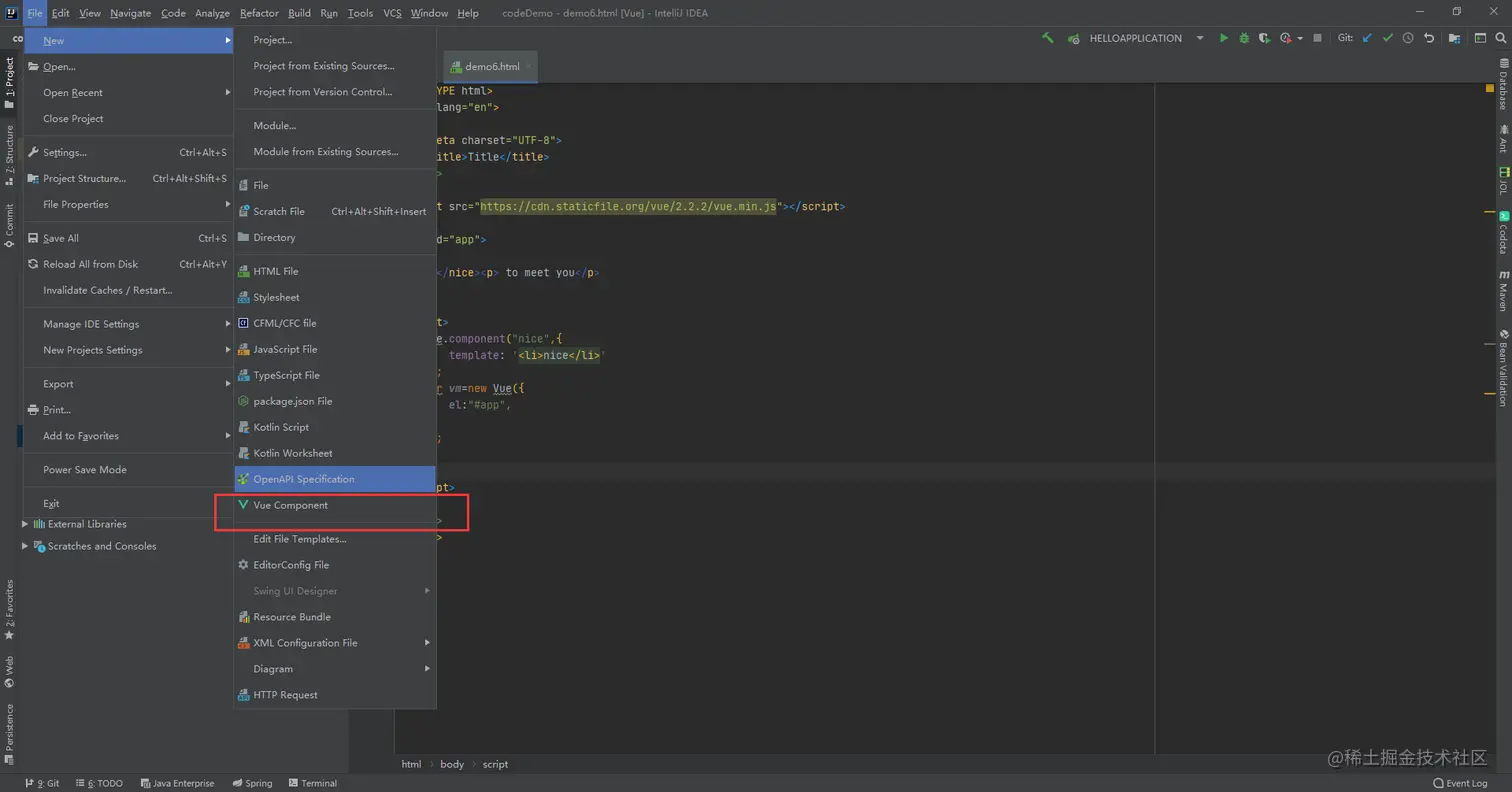1512x792 pixels.
Task: Click the Git Rollback arrow icon
Action: pyautogui.click(x=1429, y=38)
